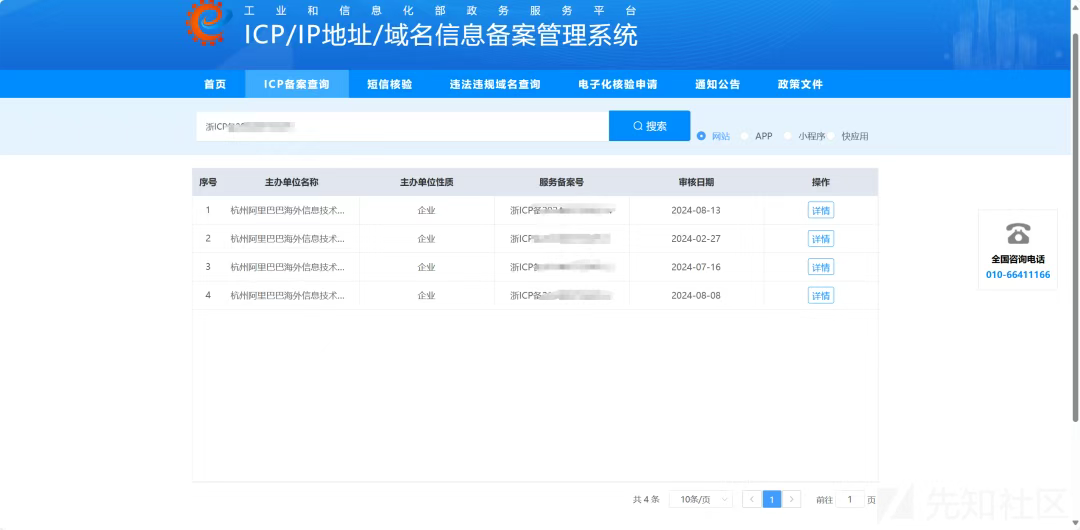
Task: Click the 2024-02-27 date cell
Action: (696, 238)
